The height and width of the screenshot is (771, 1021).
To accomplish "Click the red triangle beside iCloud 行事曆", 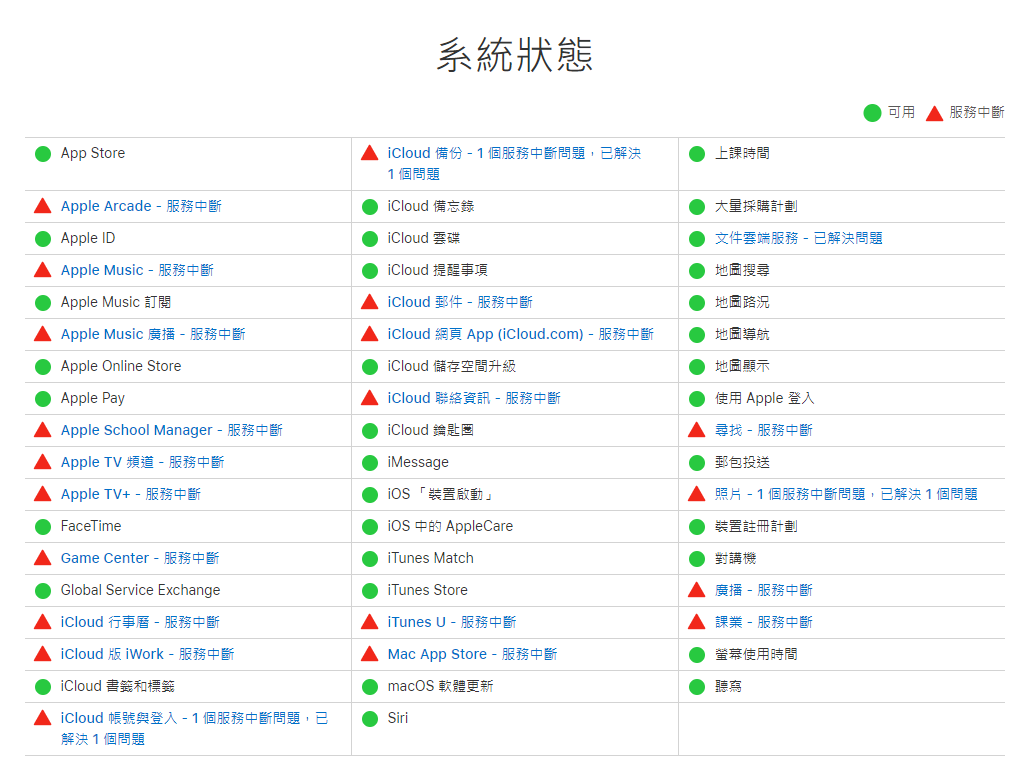I will click(x=42, y=622).
